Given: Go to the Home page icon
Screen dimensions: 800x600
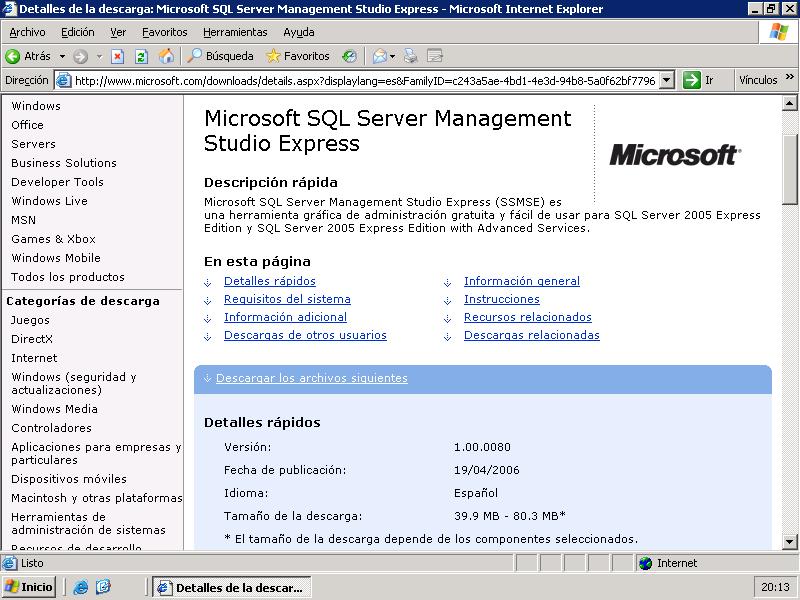Looking at the screenshot, I should (x=166, y=56).
